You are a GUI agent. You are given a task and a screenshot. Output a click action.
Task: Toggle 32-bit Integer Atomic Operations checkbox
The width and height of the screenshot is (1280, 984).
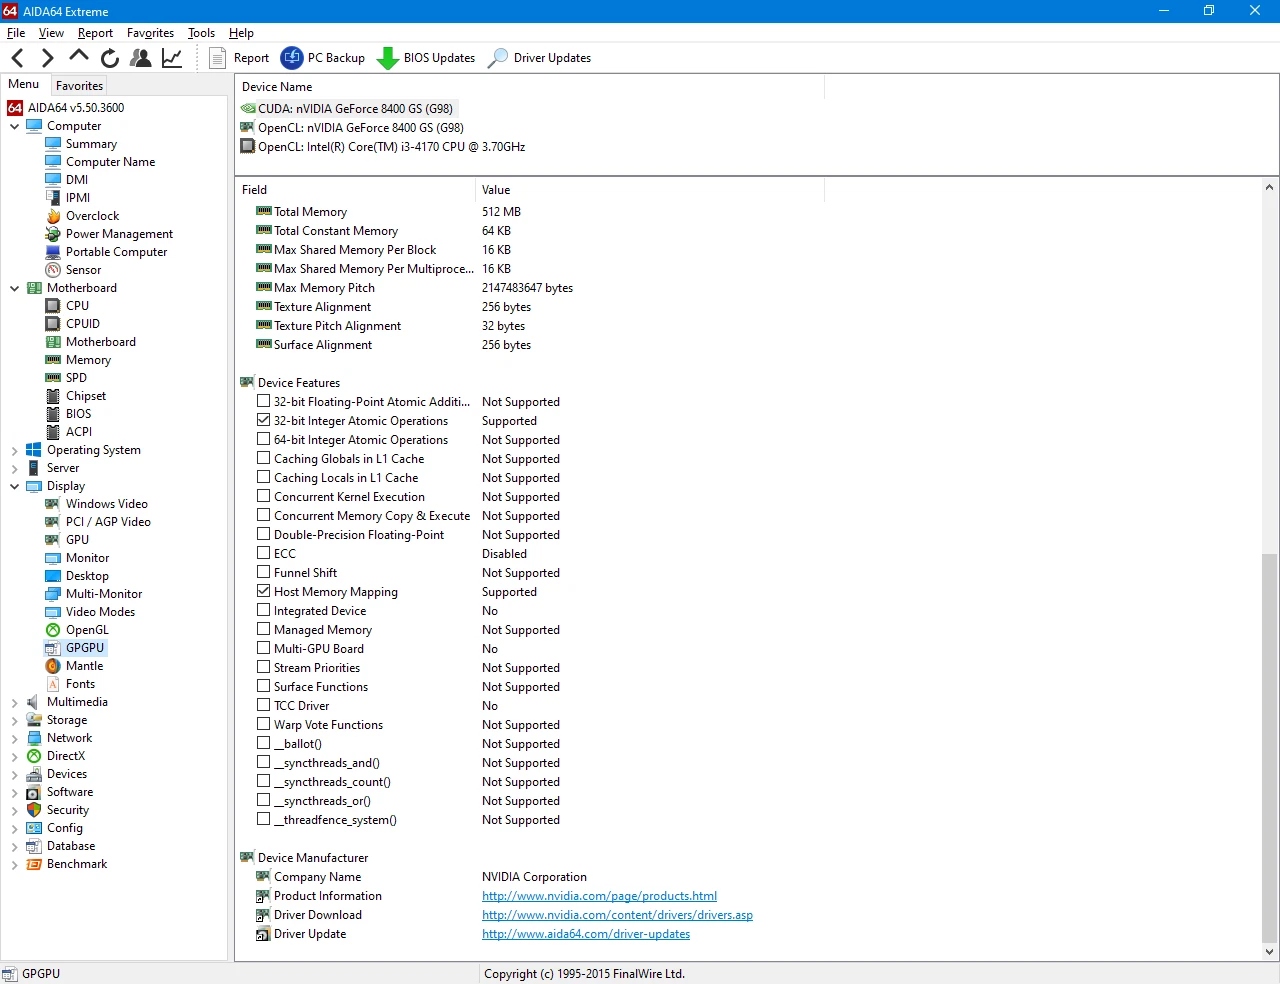[264, 420]
